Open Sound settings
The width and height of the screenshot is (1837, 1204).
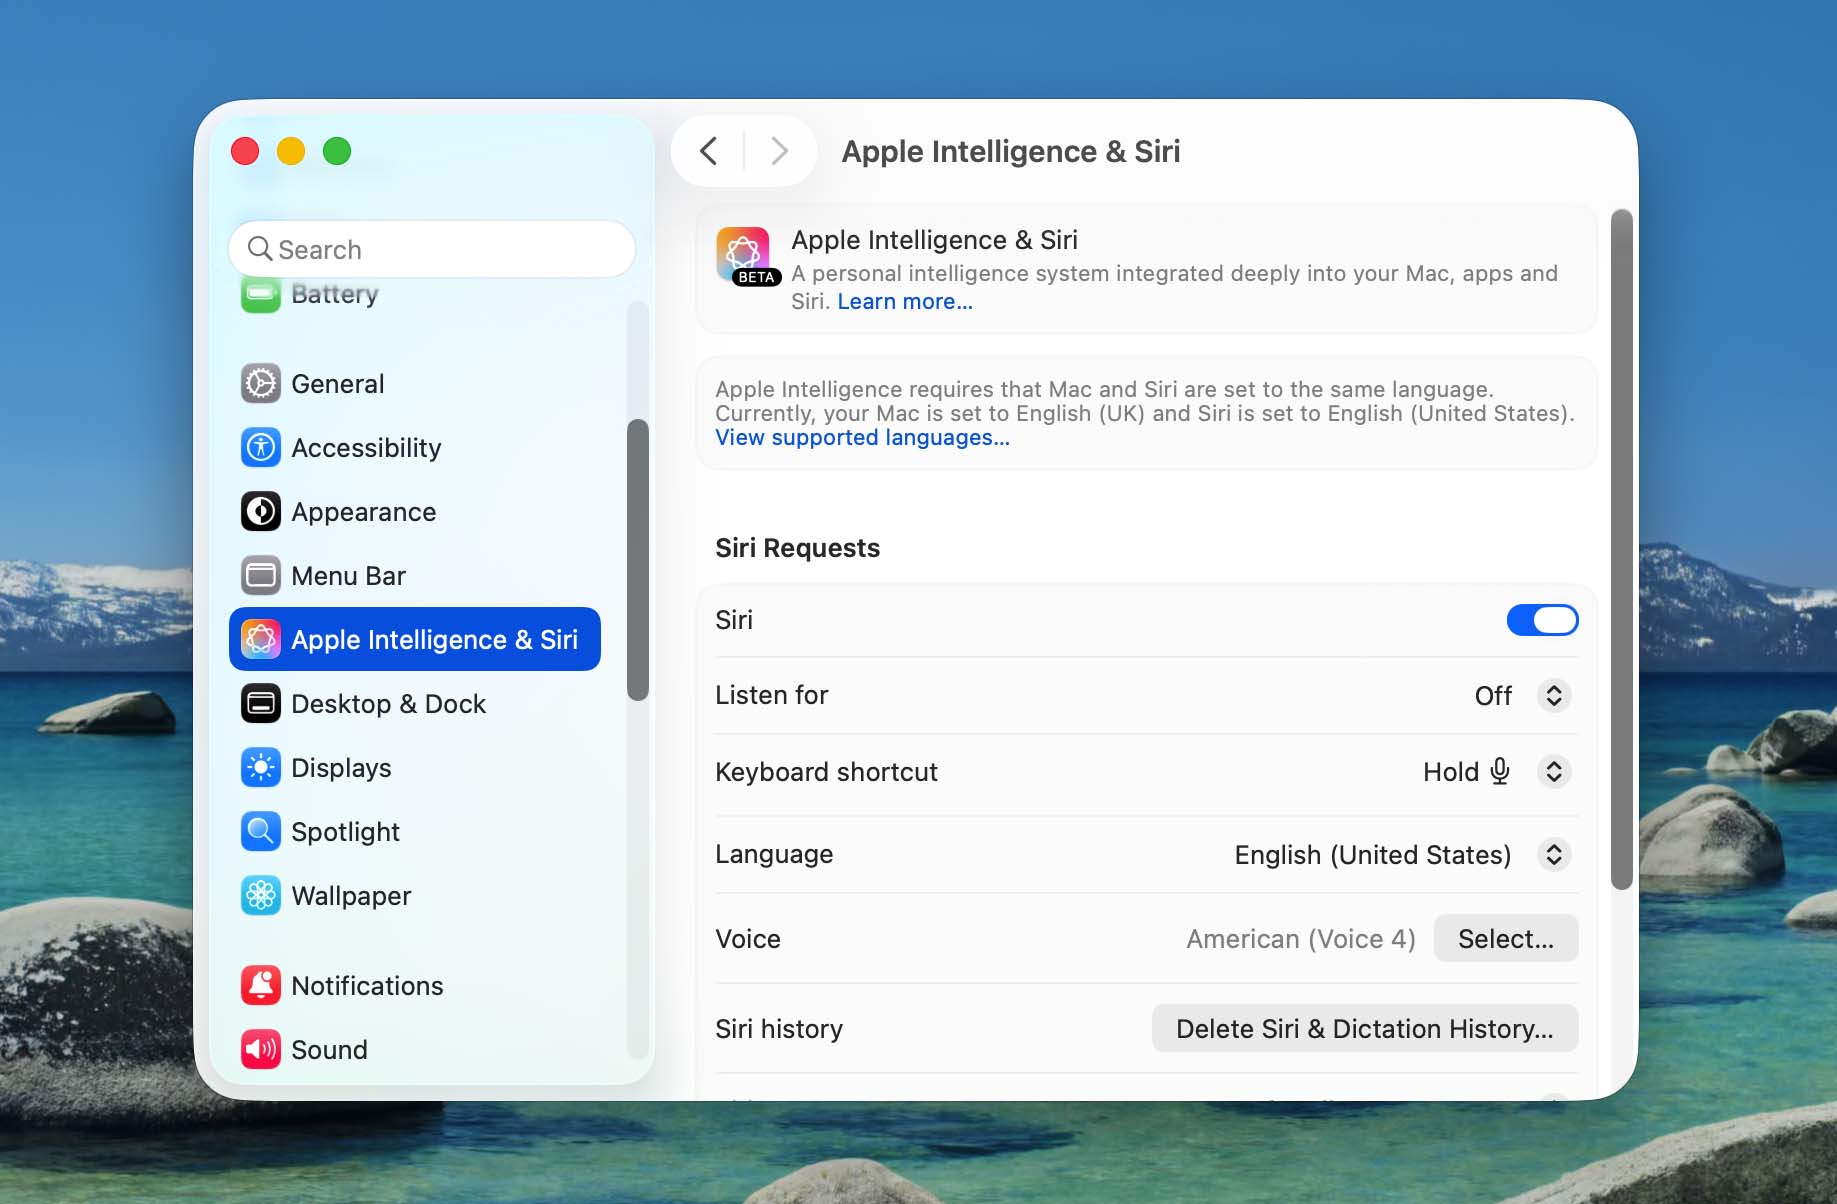(415, 1050)
